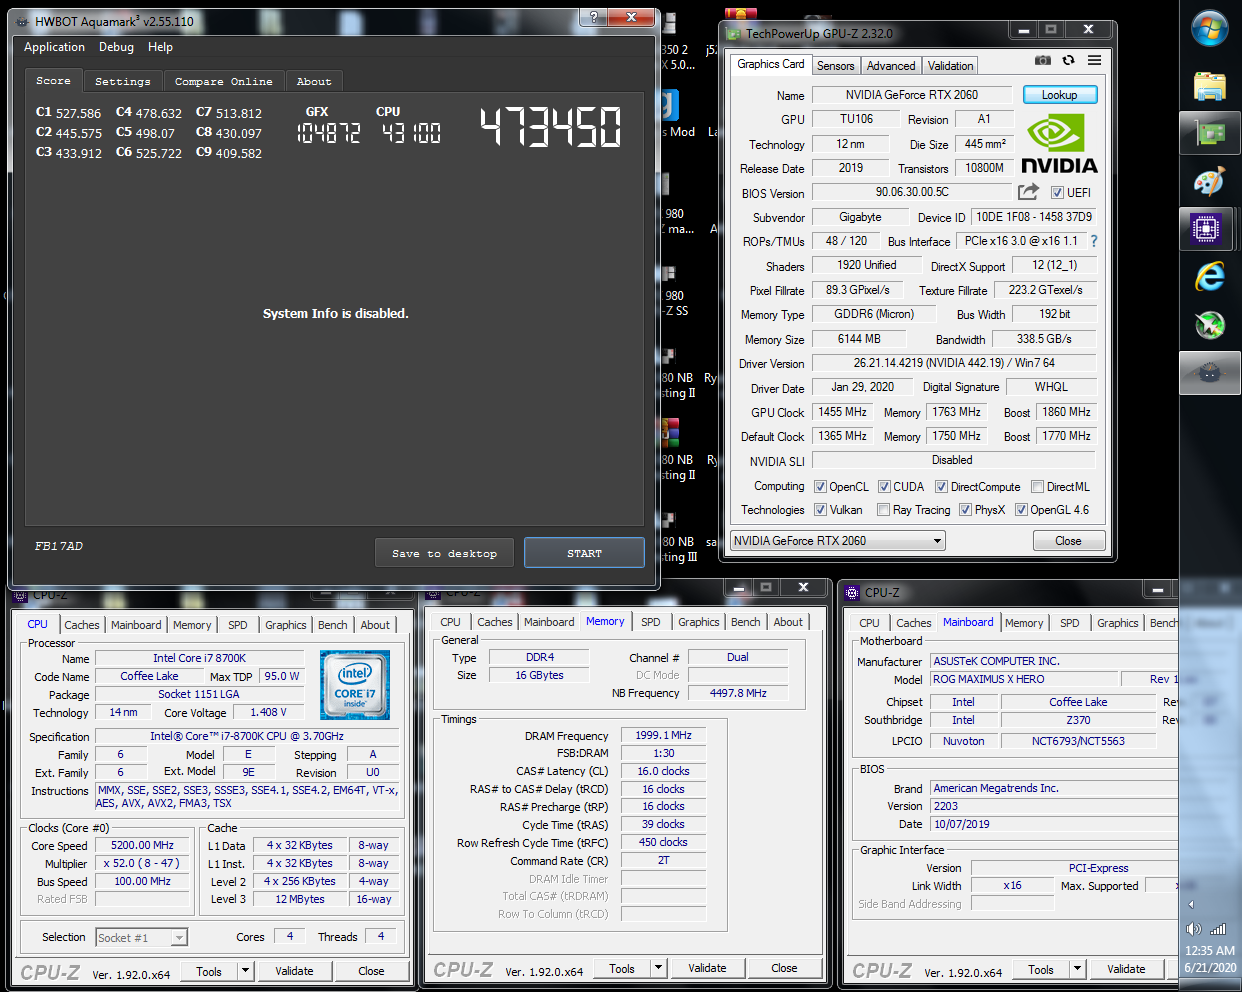Click the volume speaker tray icon
Image resolution: width=1242 pixels, height=992 pixels.
[x=1193, y=929]
